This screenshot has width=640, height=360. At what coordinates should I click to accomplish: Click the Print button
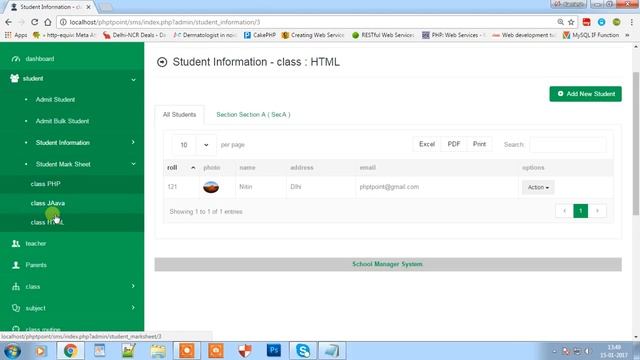[x=479, y=144]
